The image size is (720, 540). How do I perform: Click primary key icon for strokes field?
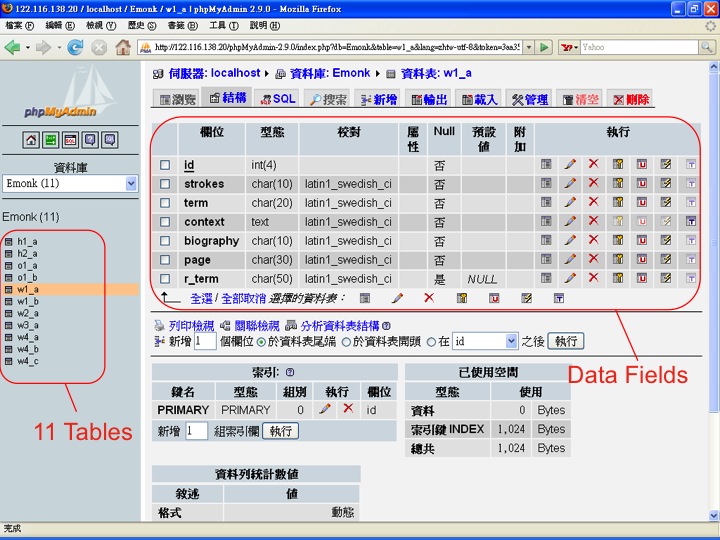(618, 183)
